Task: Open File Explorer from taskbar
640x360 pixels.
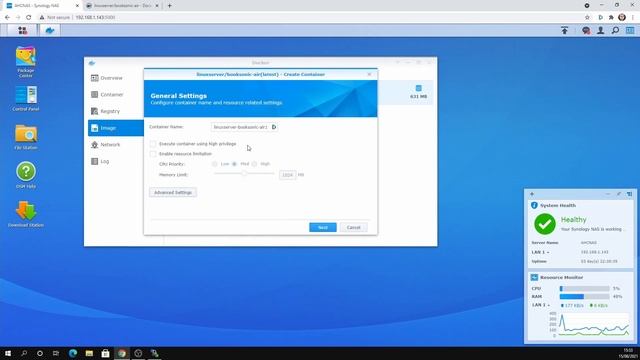Action: (x=89, y=353)
